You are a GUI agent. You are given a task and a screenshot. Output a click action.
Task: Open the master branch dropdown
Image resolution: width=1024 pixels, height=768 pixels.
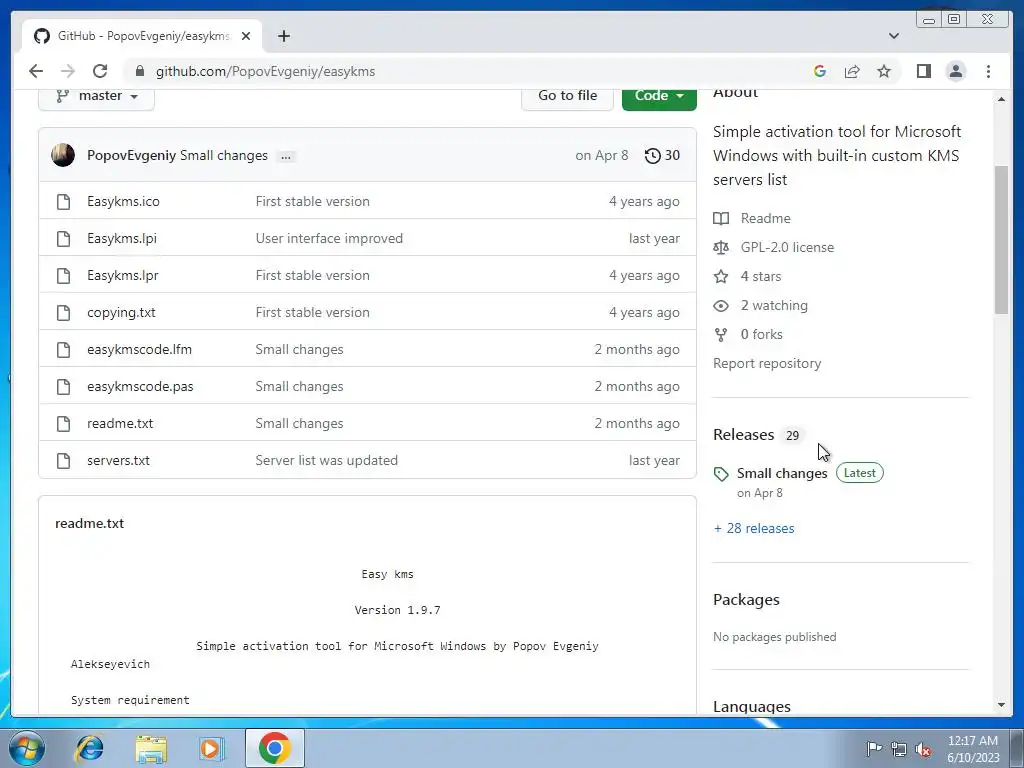(97, 96)
